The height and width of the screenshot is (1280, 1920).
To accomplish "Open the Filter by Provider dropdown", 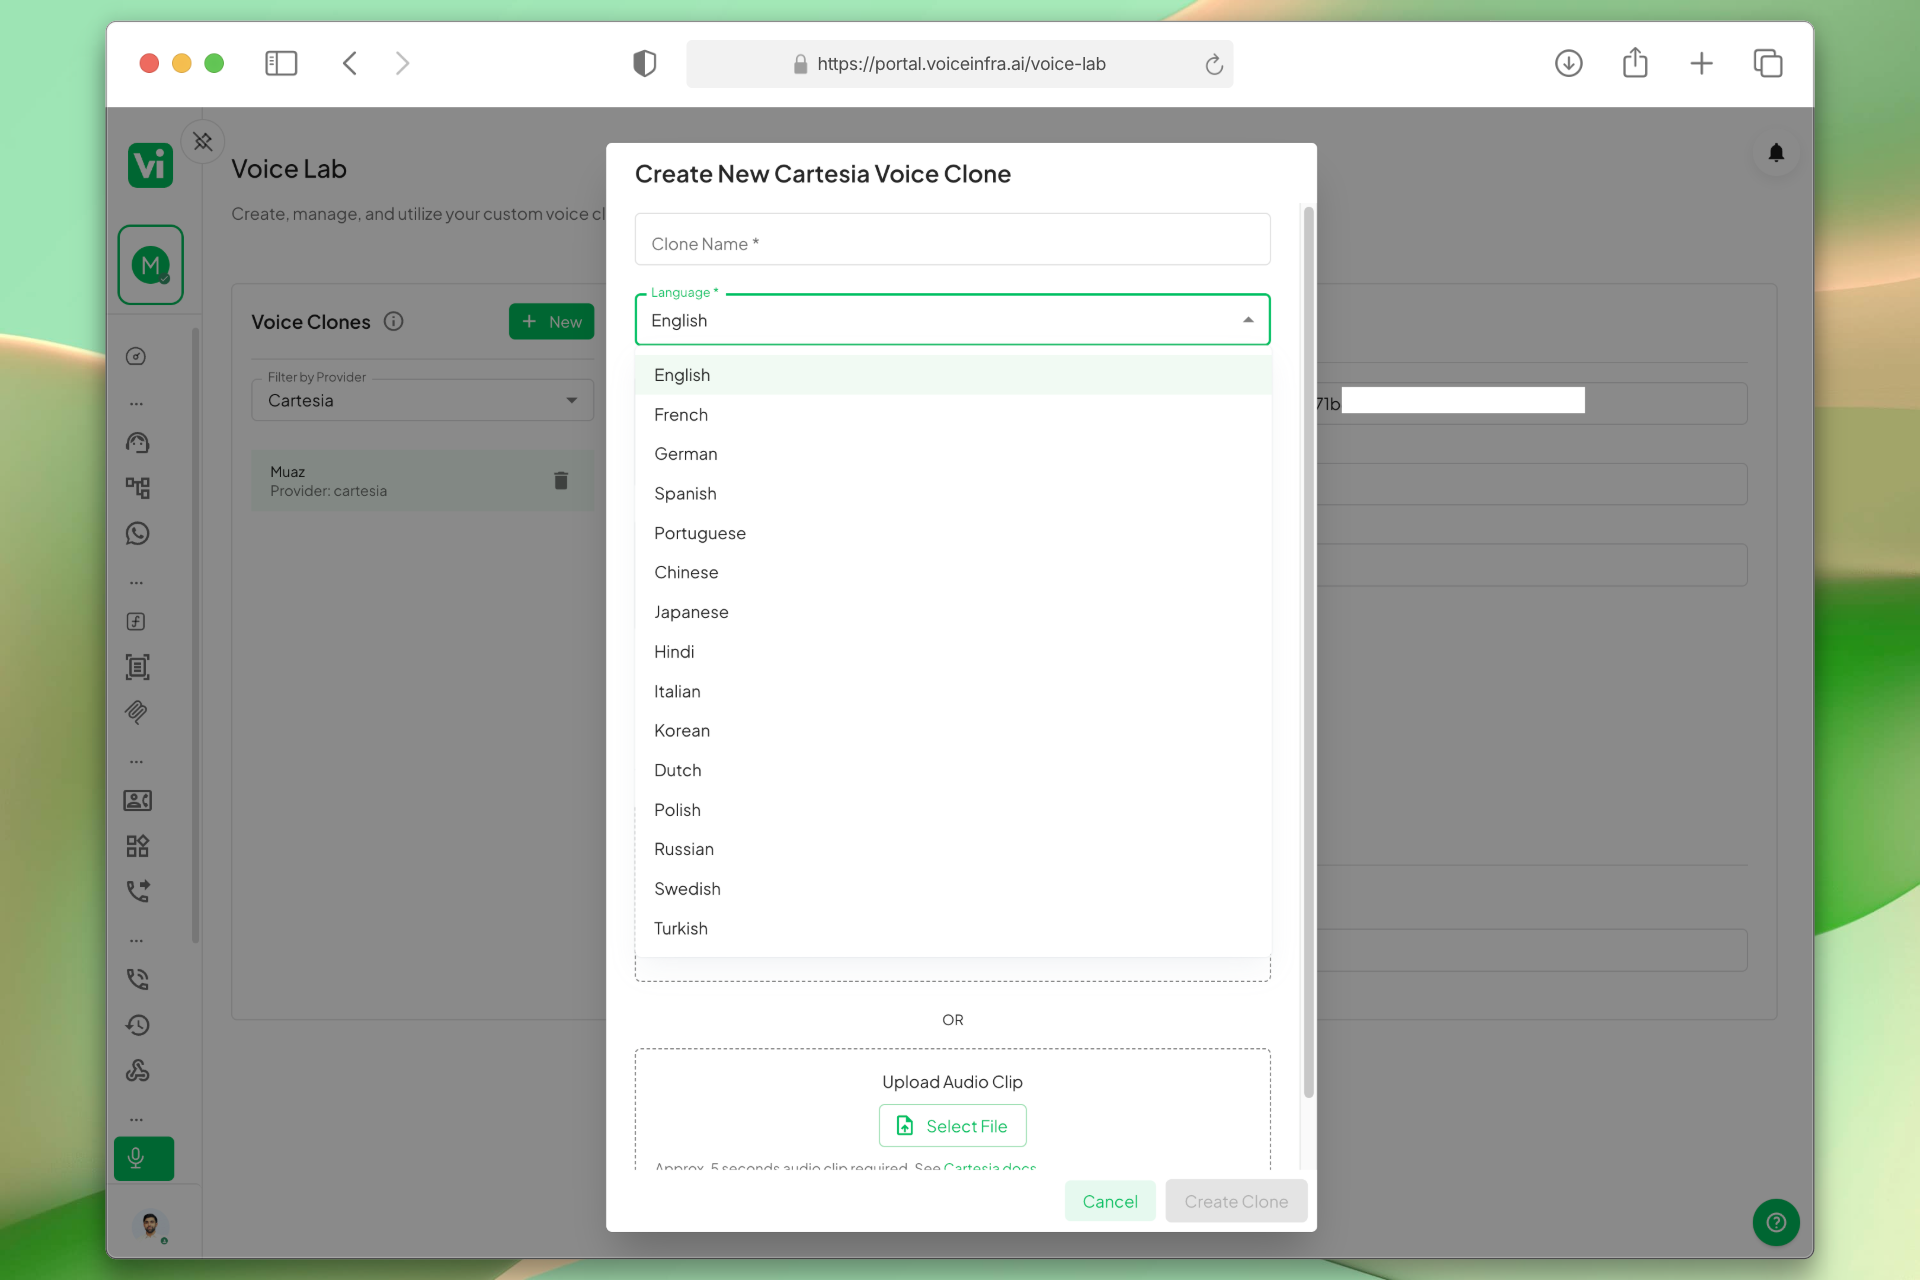I will pyautogui.click(x=423, y=400).
